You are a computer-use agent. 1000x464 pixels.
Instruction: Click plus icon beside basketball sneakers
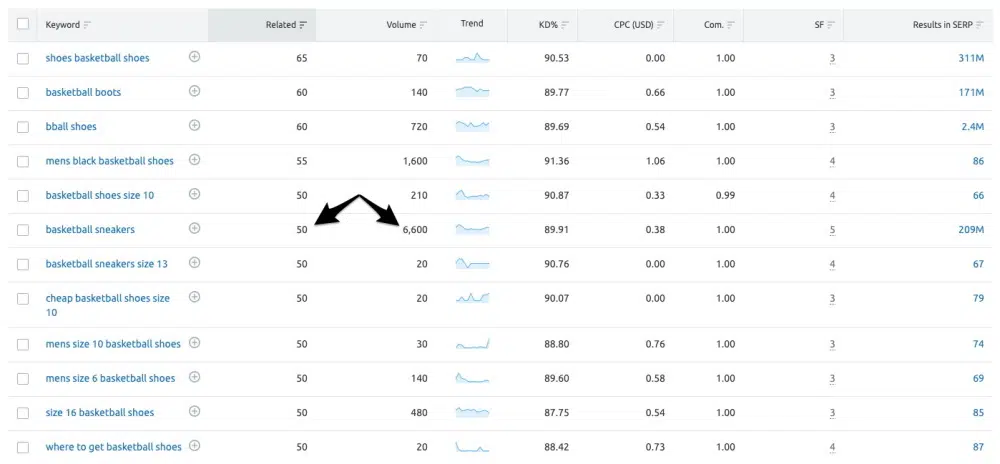point(195,228)
